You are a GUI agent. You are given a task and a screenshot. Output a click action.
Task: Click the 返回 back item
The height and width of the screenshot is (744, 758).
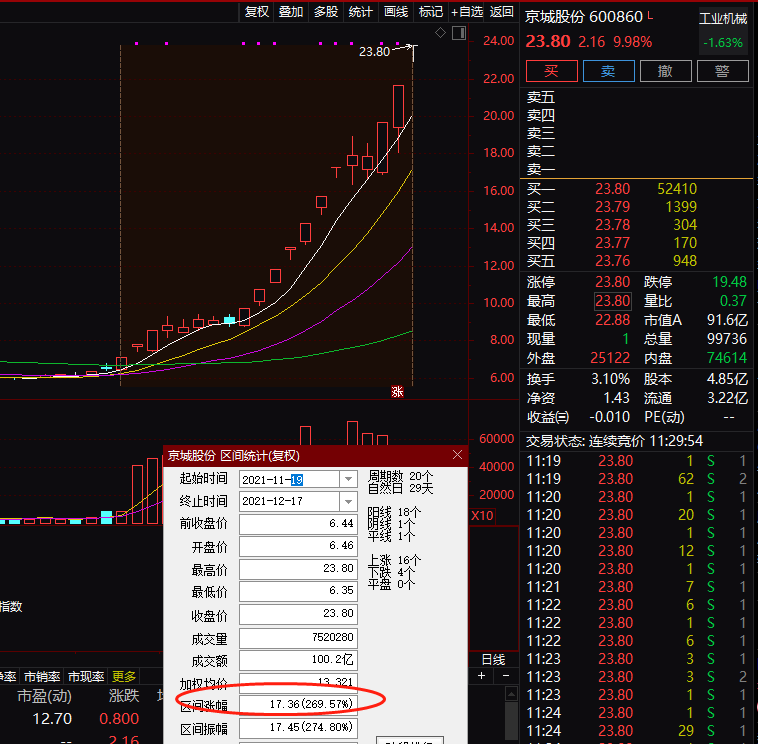tap(501, 12)
